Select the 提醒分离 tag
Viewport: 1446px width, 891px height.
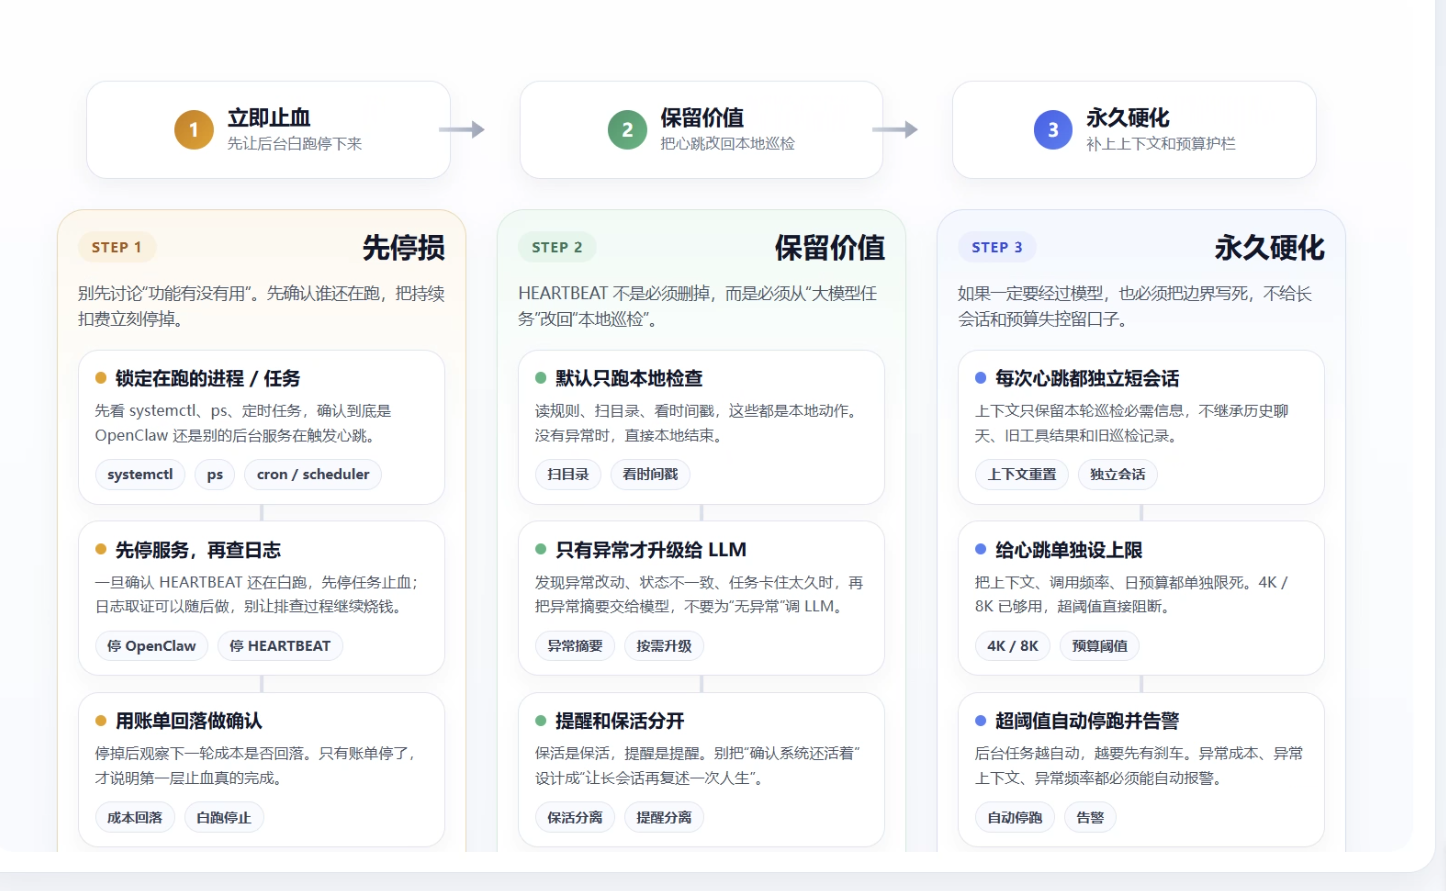664,817
